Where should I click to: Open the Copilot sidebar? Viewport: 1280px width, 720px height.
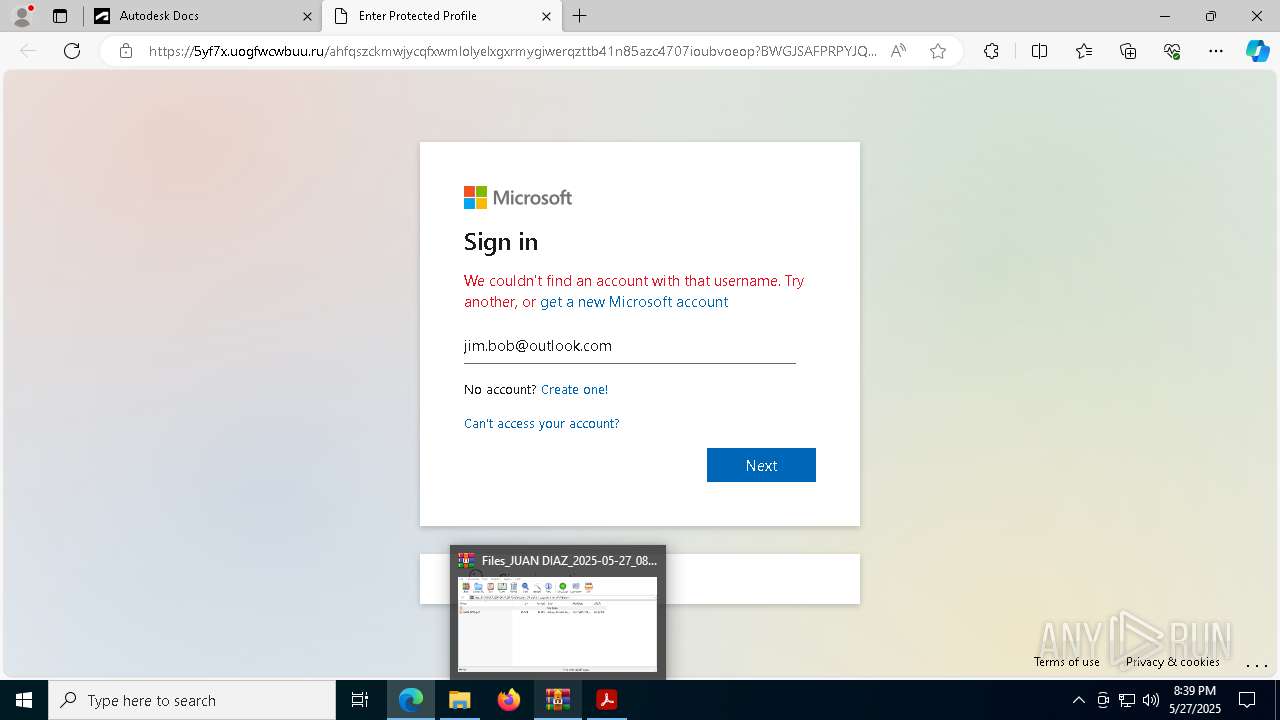tap(1257, 51)
